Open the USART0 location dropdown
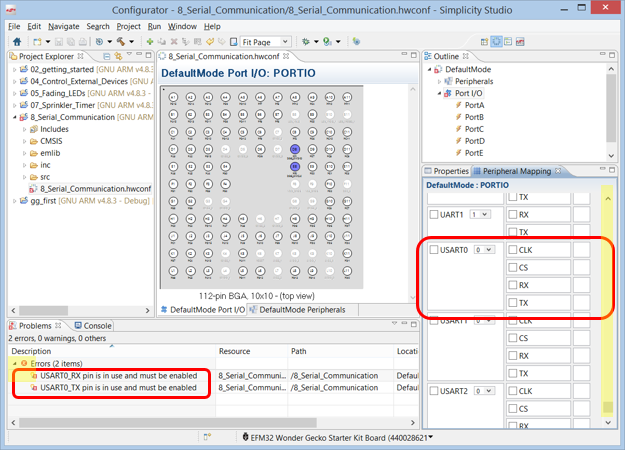Screen dimensions: 625x450 tap(484, 250)
